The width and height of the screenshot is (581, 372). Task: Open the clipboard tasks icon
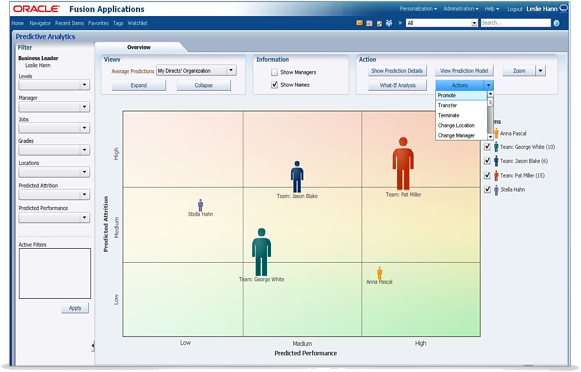pos(379,23)
